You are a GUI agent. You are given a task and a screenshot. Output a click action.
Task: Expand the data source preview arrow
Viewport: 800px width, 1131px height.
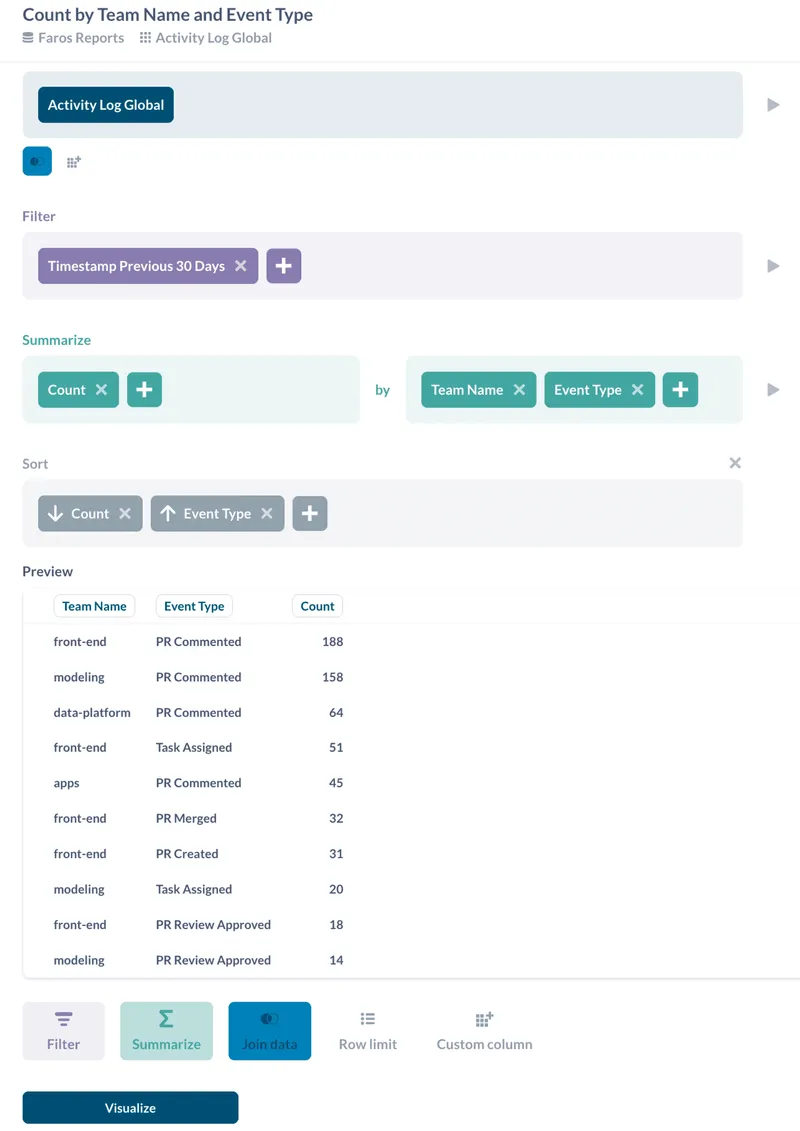775,104
